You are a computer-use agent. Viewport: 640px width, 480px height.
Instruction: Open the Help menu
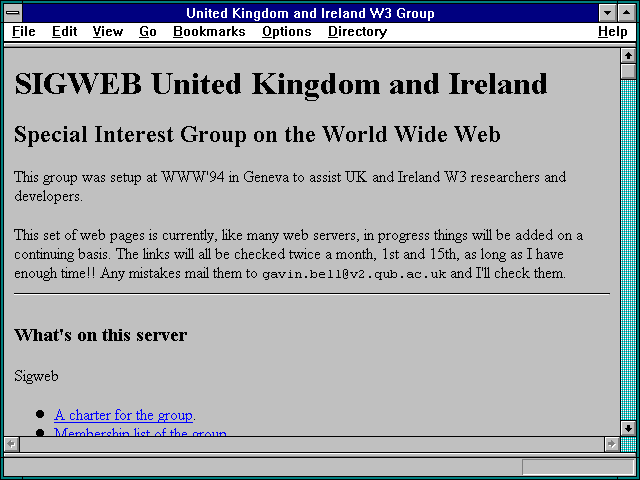tap(613, 31)
